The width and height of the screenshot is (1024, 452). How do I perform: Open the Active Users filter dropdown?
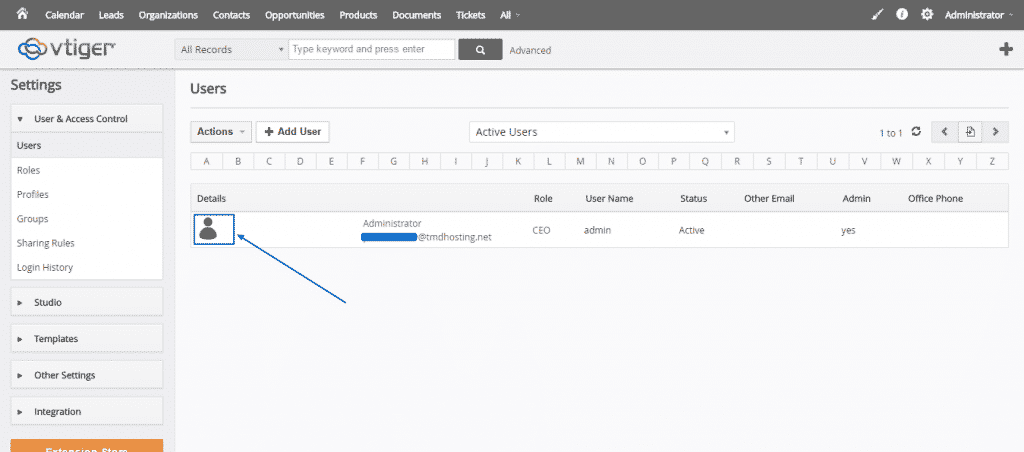coord(601,132)
